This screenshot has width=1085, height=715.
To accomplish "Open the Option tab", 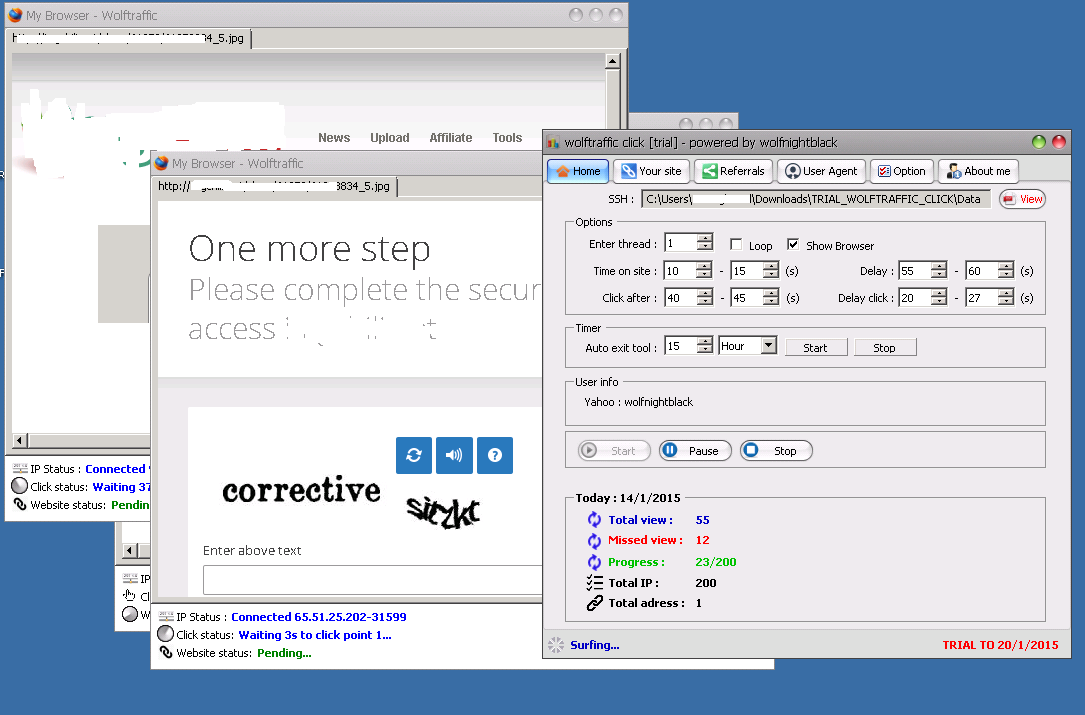I will tap(902, 171).
